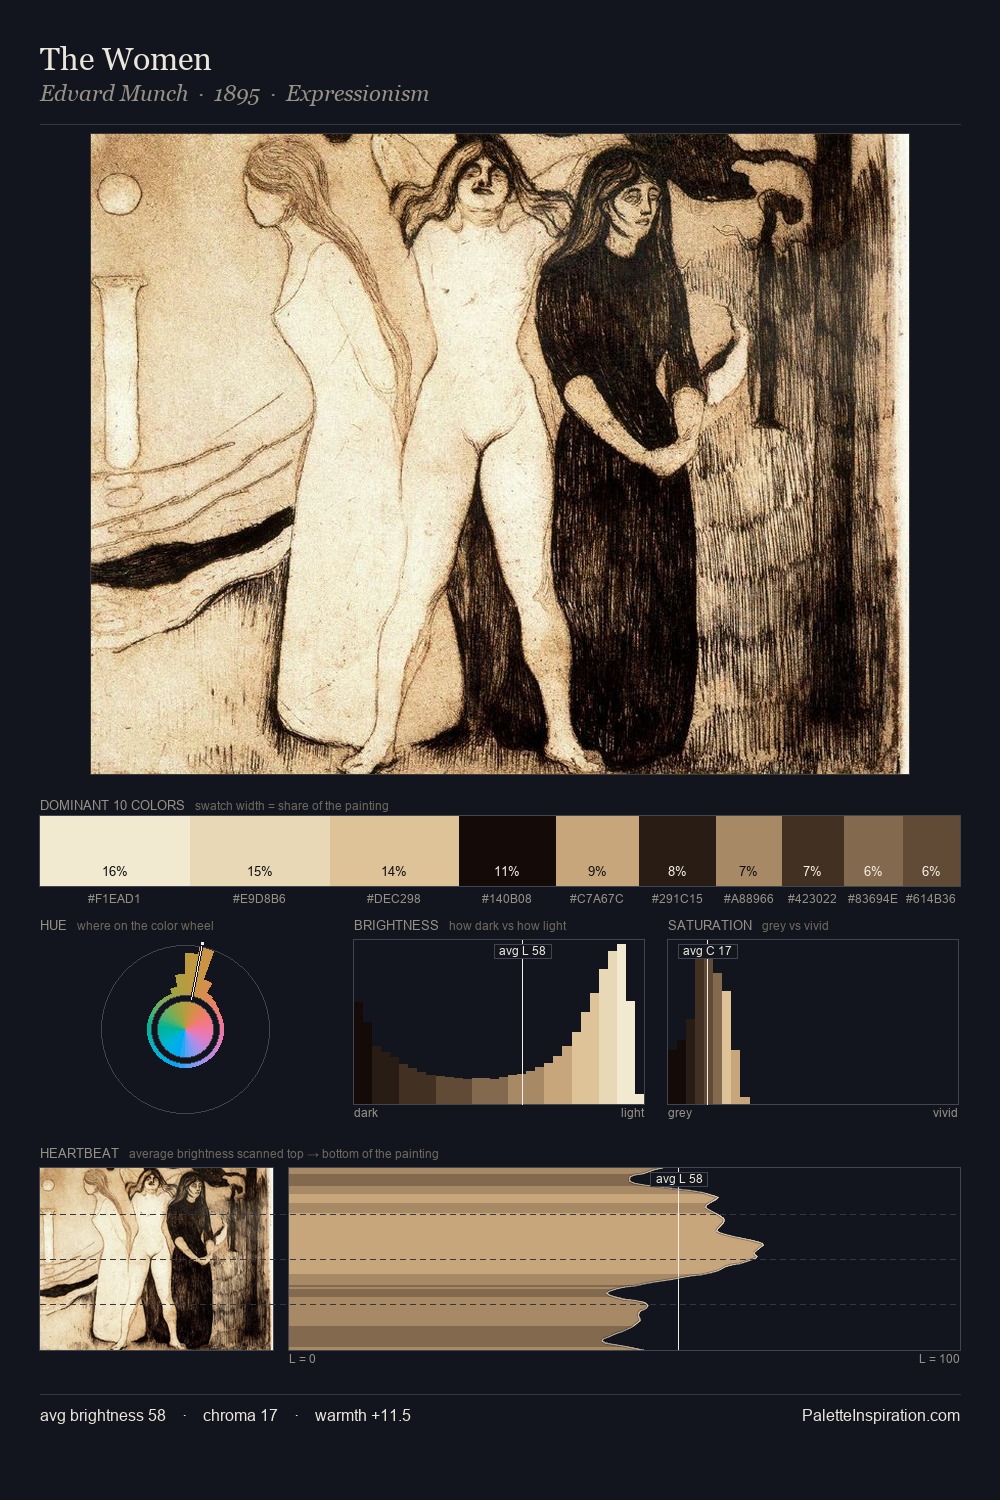Viewport: 1000px width, 1500px height.
Task: Click the saturation histogram chart
Action: (813, 1022)
